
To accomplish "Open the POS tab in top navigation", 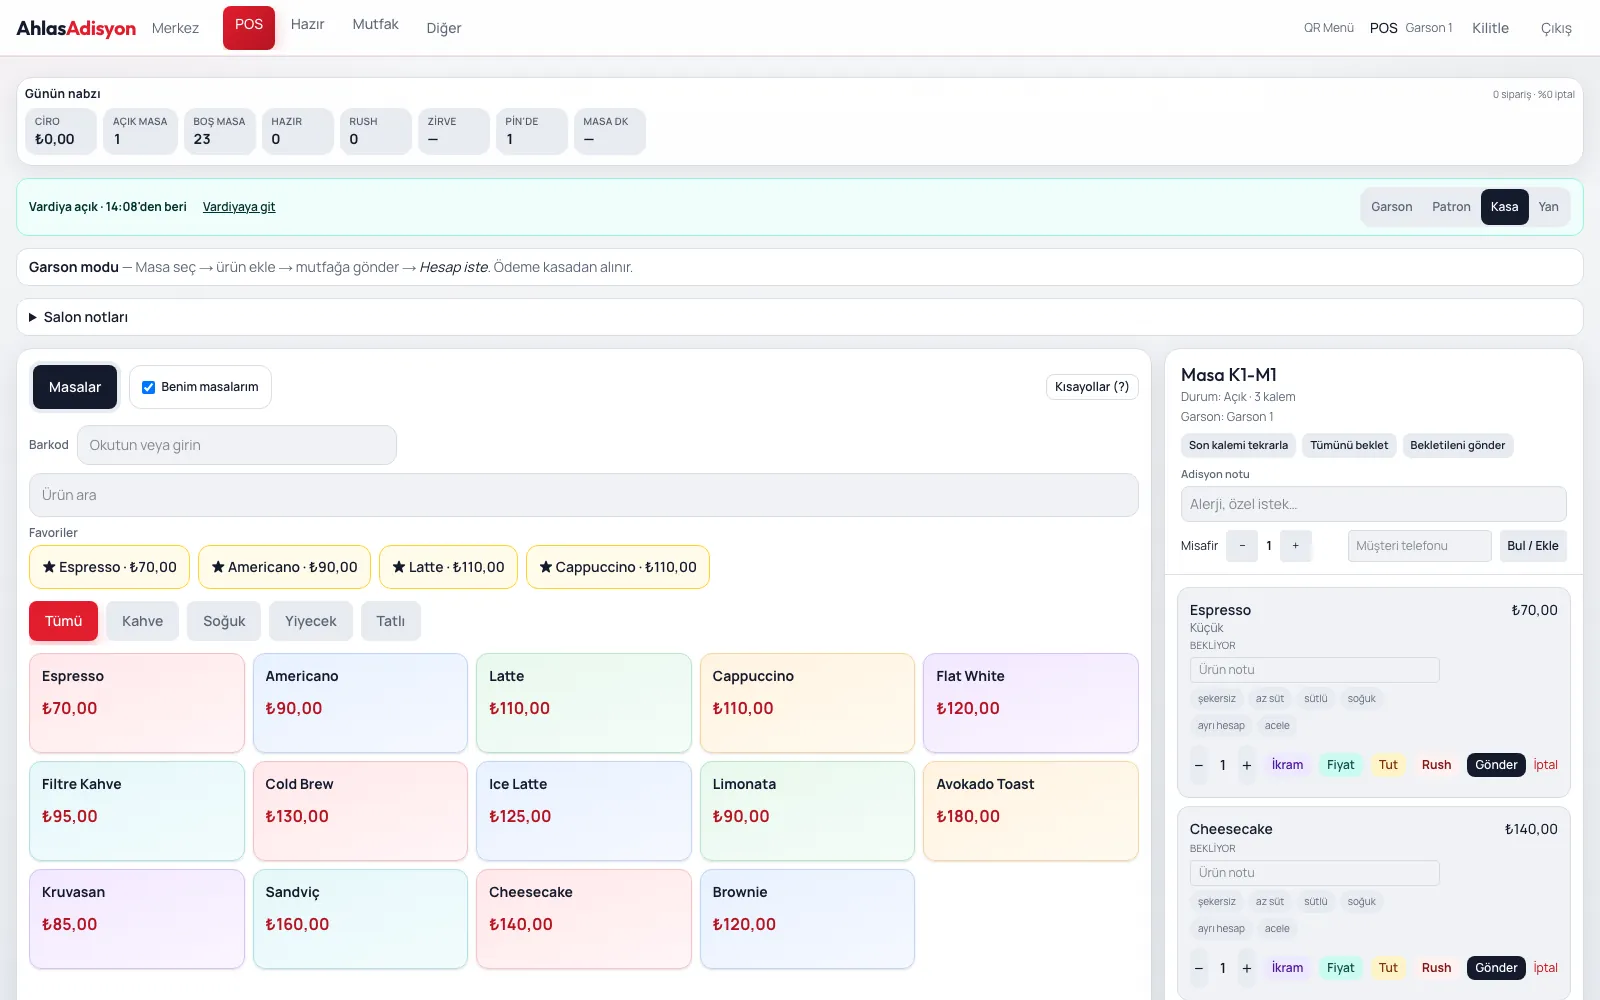I will coord(249,27).
